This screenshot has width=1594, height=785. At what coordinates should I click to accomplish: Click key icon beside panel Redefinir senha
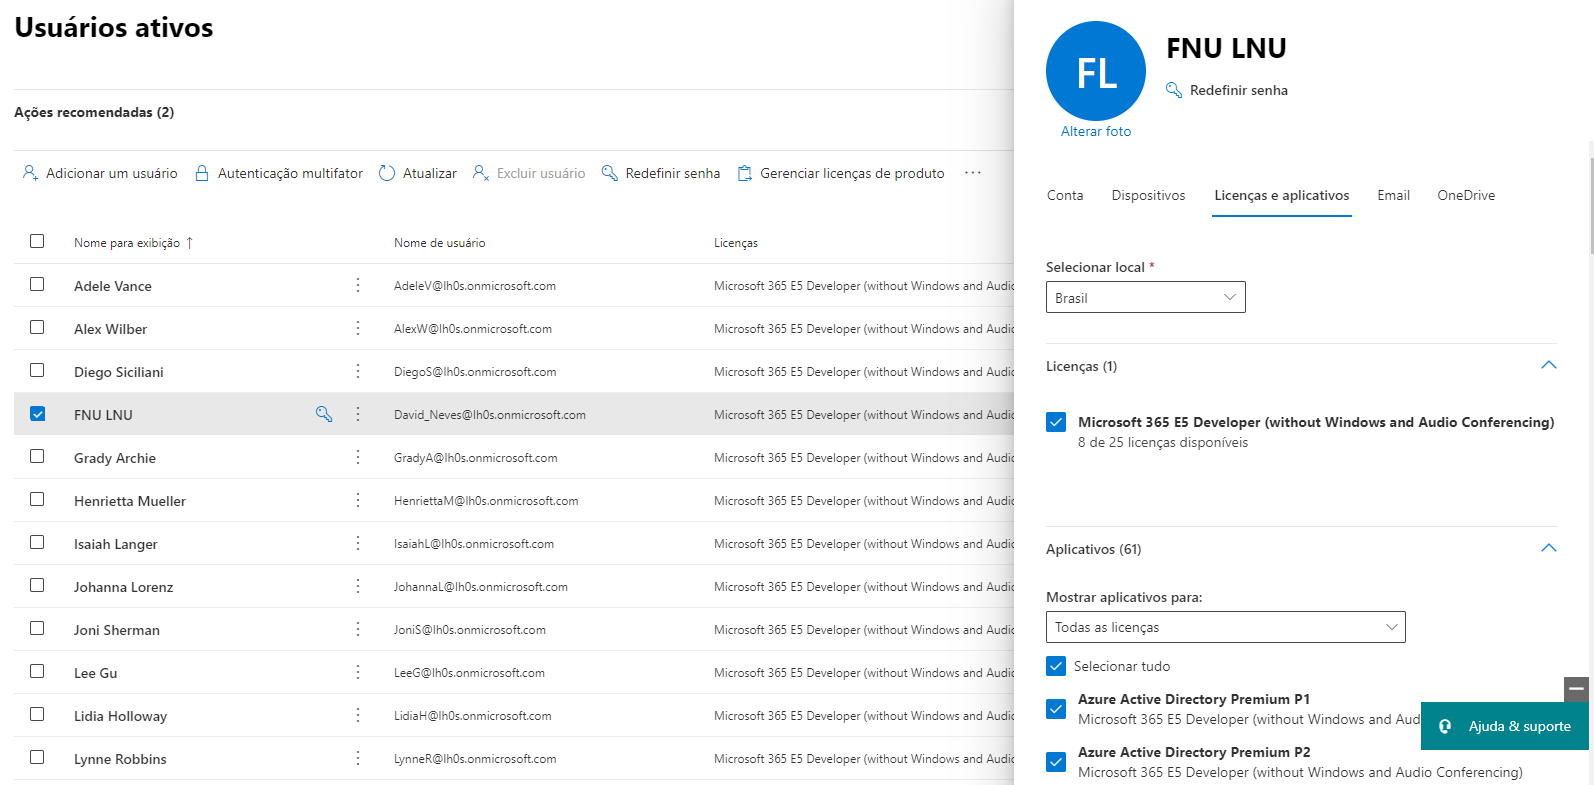[x=1174, y=90]
